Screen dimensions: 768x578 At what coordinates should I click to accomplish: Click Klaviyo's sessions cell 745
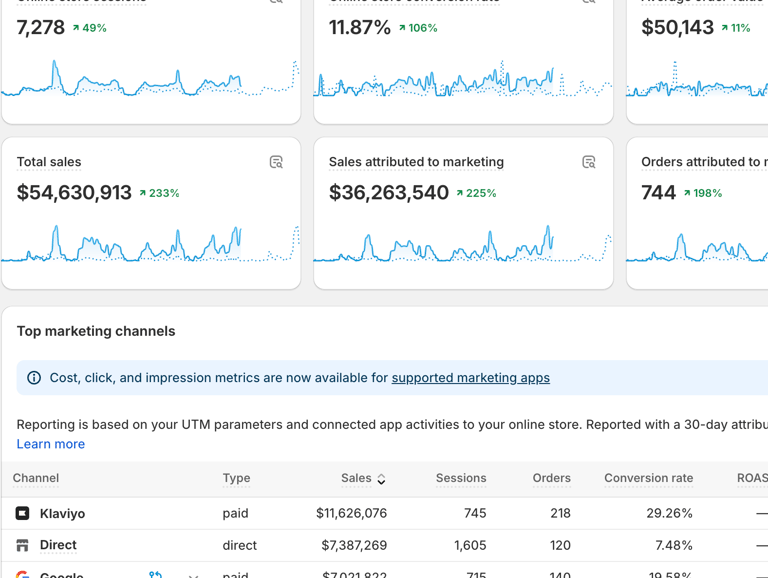475,513
